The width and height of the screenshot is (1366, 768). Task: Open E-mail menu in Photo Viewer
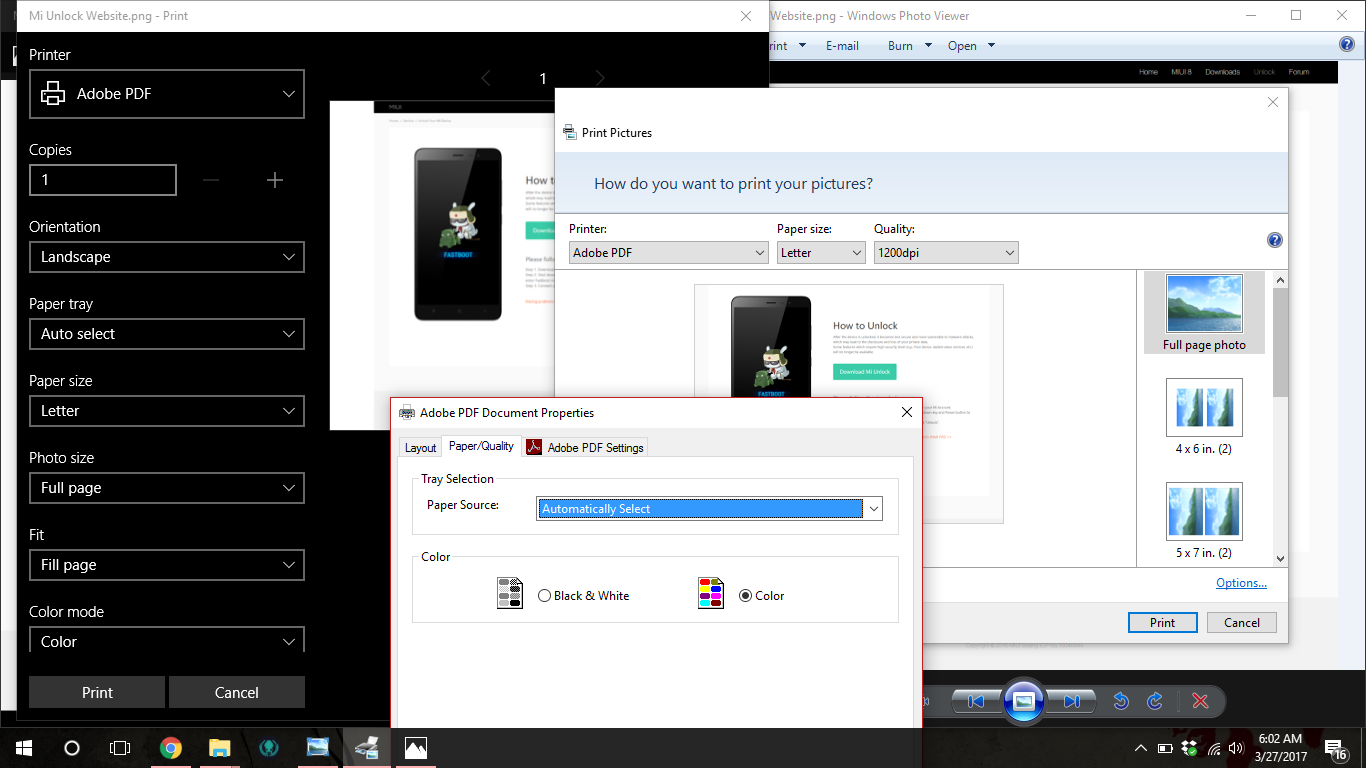point(842,46)
